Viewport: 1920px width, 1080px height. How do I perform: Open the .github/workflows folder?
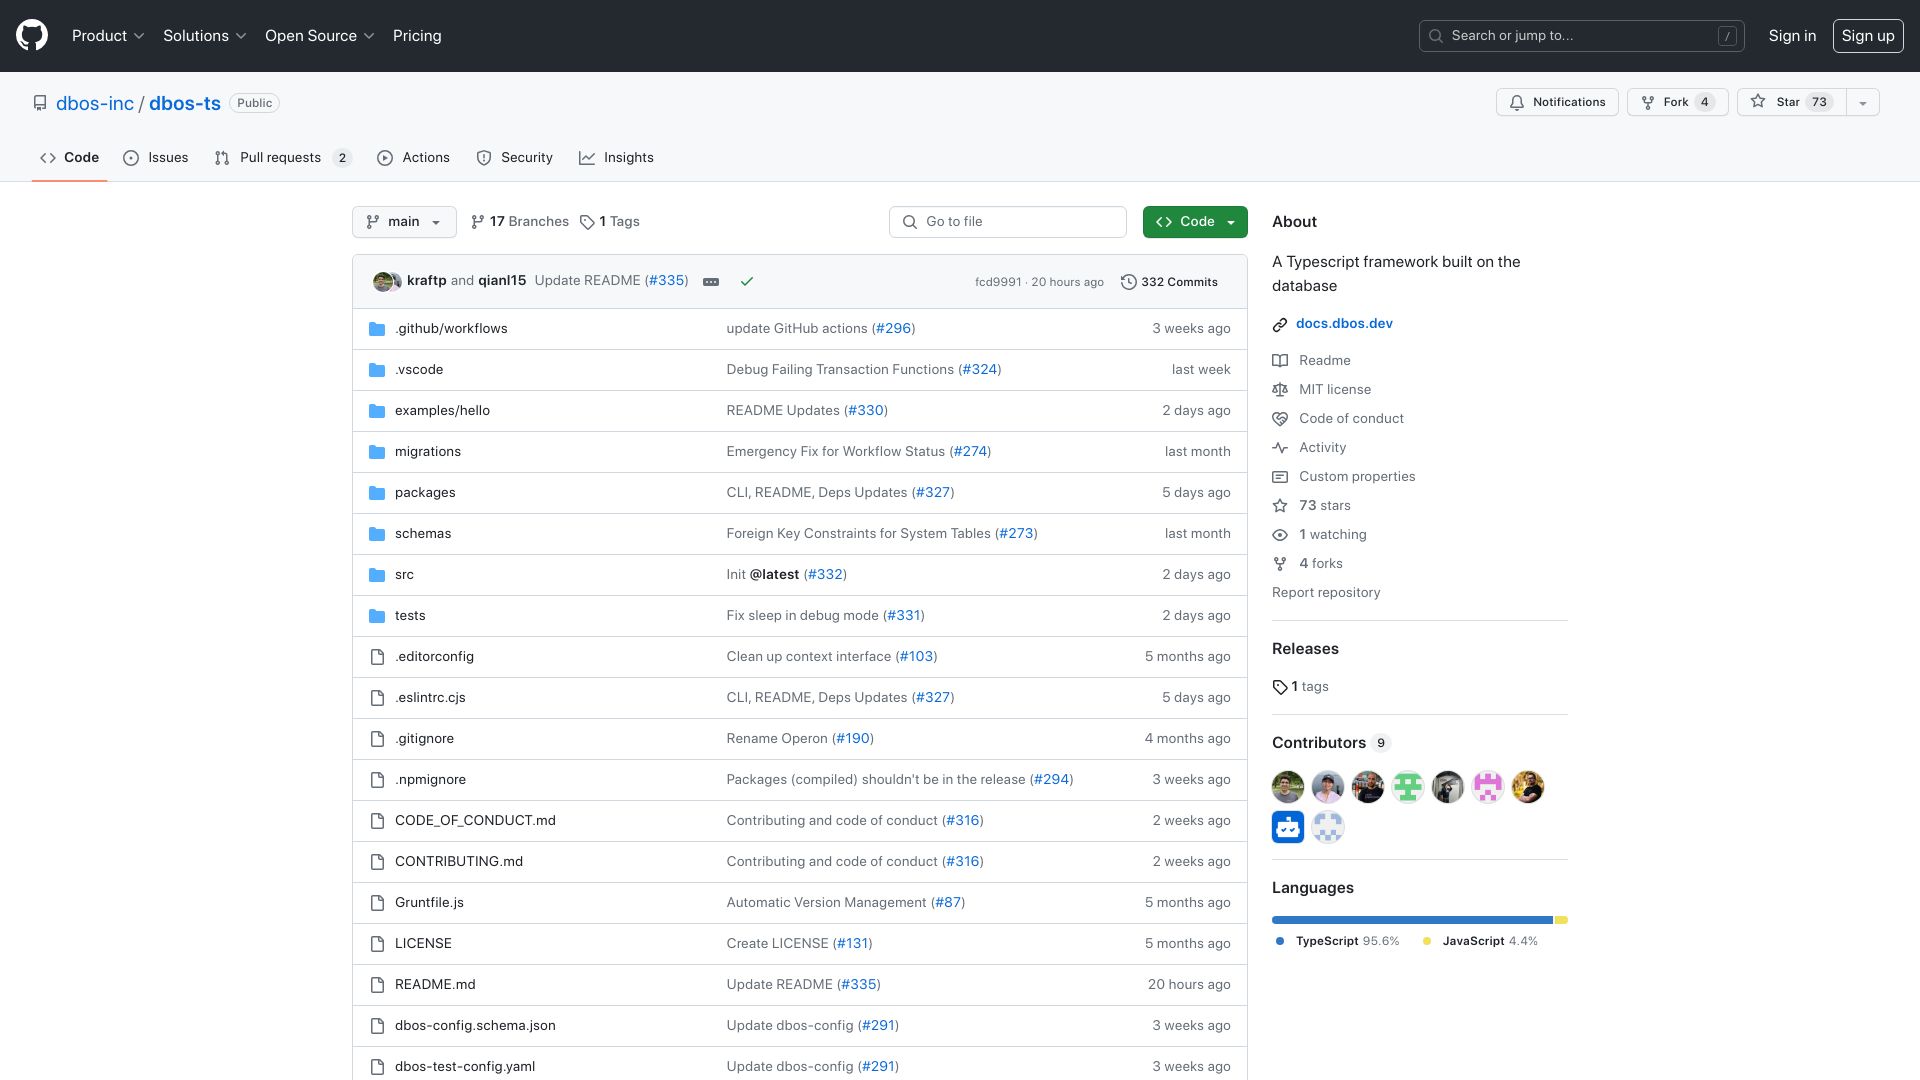(451, 329)
